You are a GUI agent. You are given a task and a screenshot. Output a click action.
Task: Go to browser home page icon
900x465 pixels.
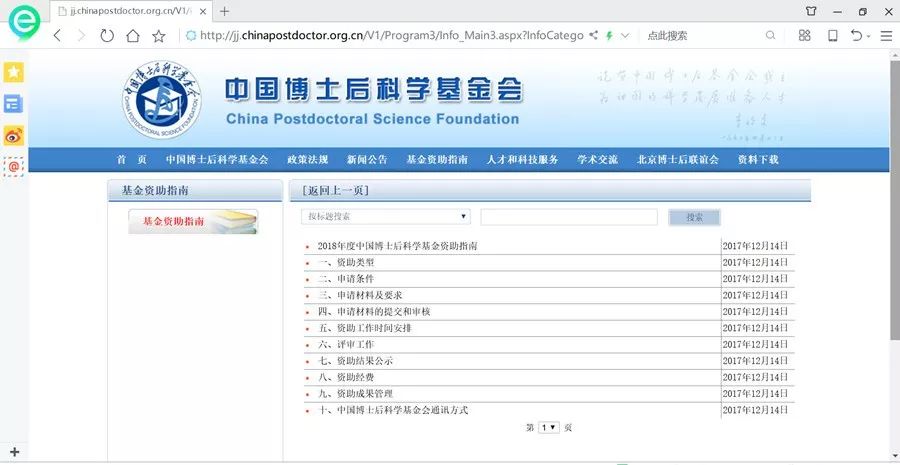(x=133, y=35)
